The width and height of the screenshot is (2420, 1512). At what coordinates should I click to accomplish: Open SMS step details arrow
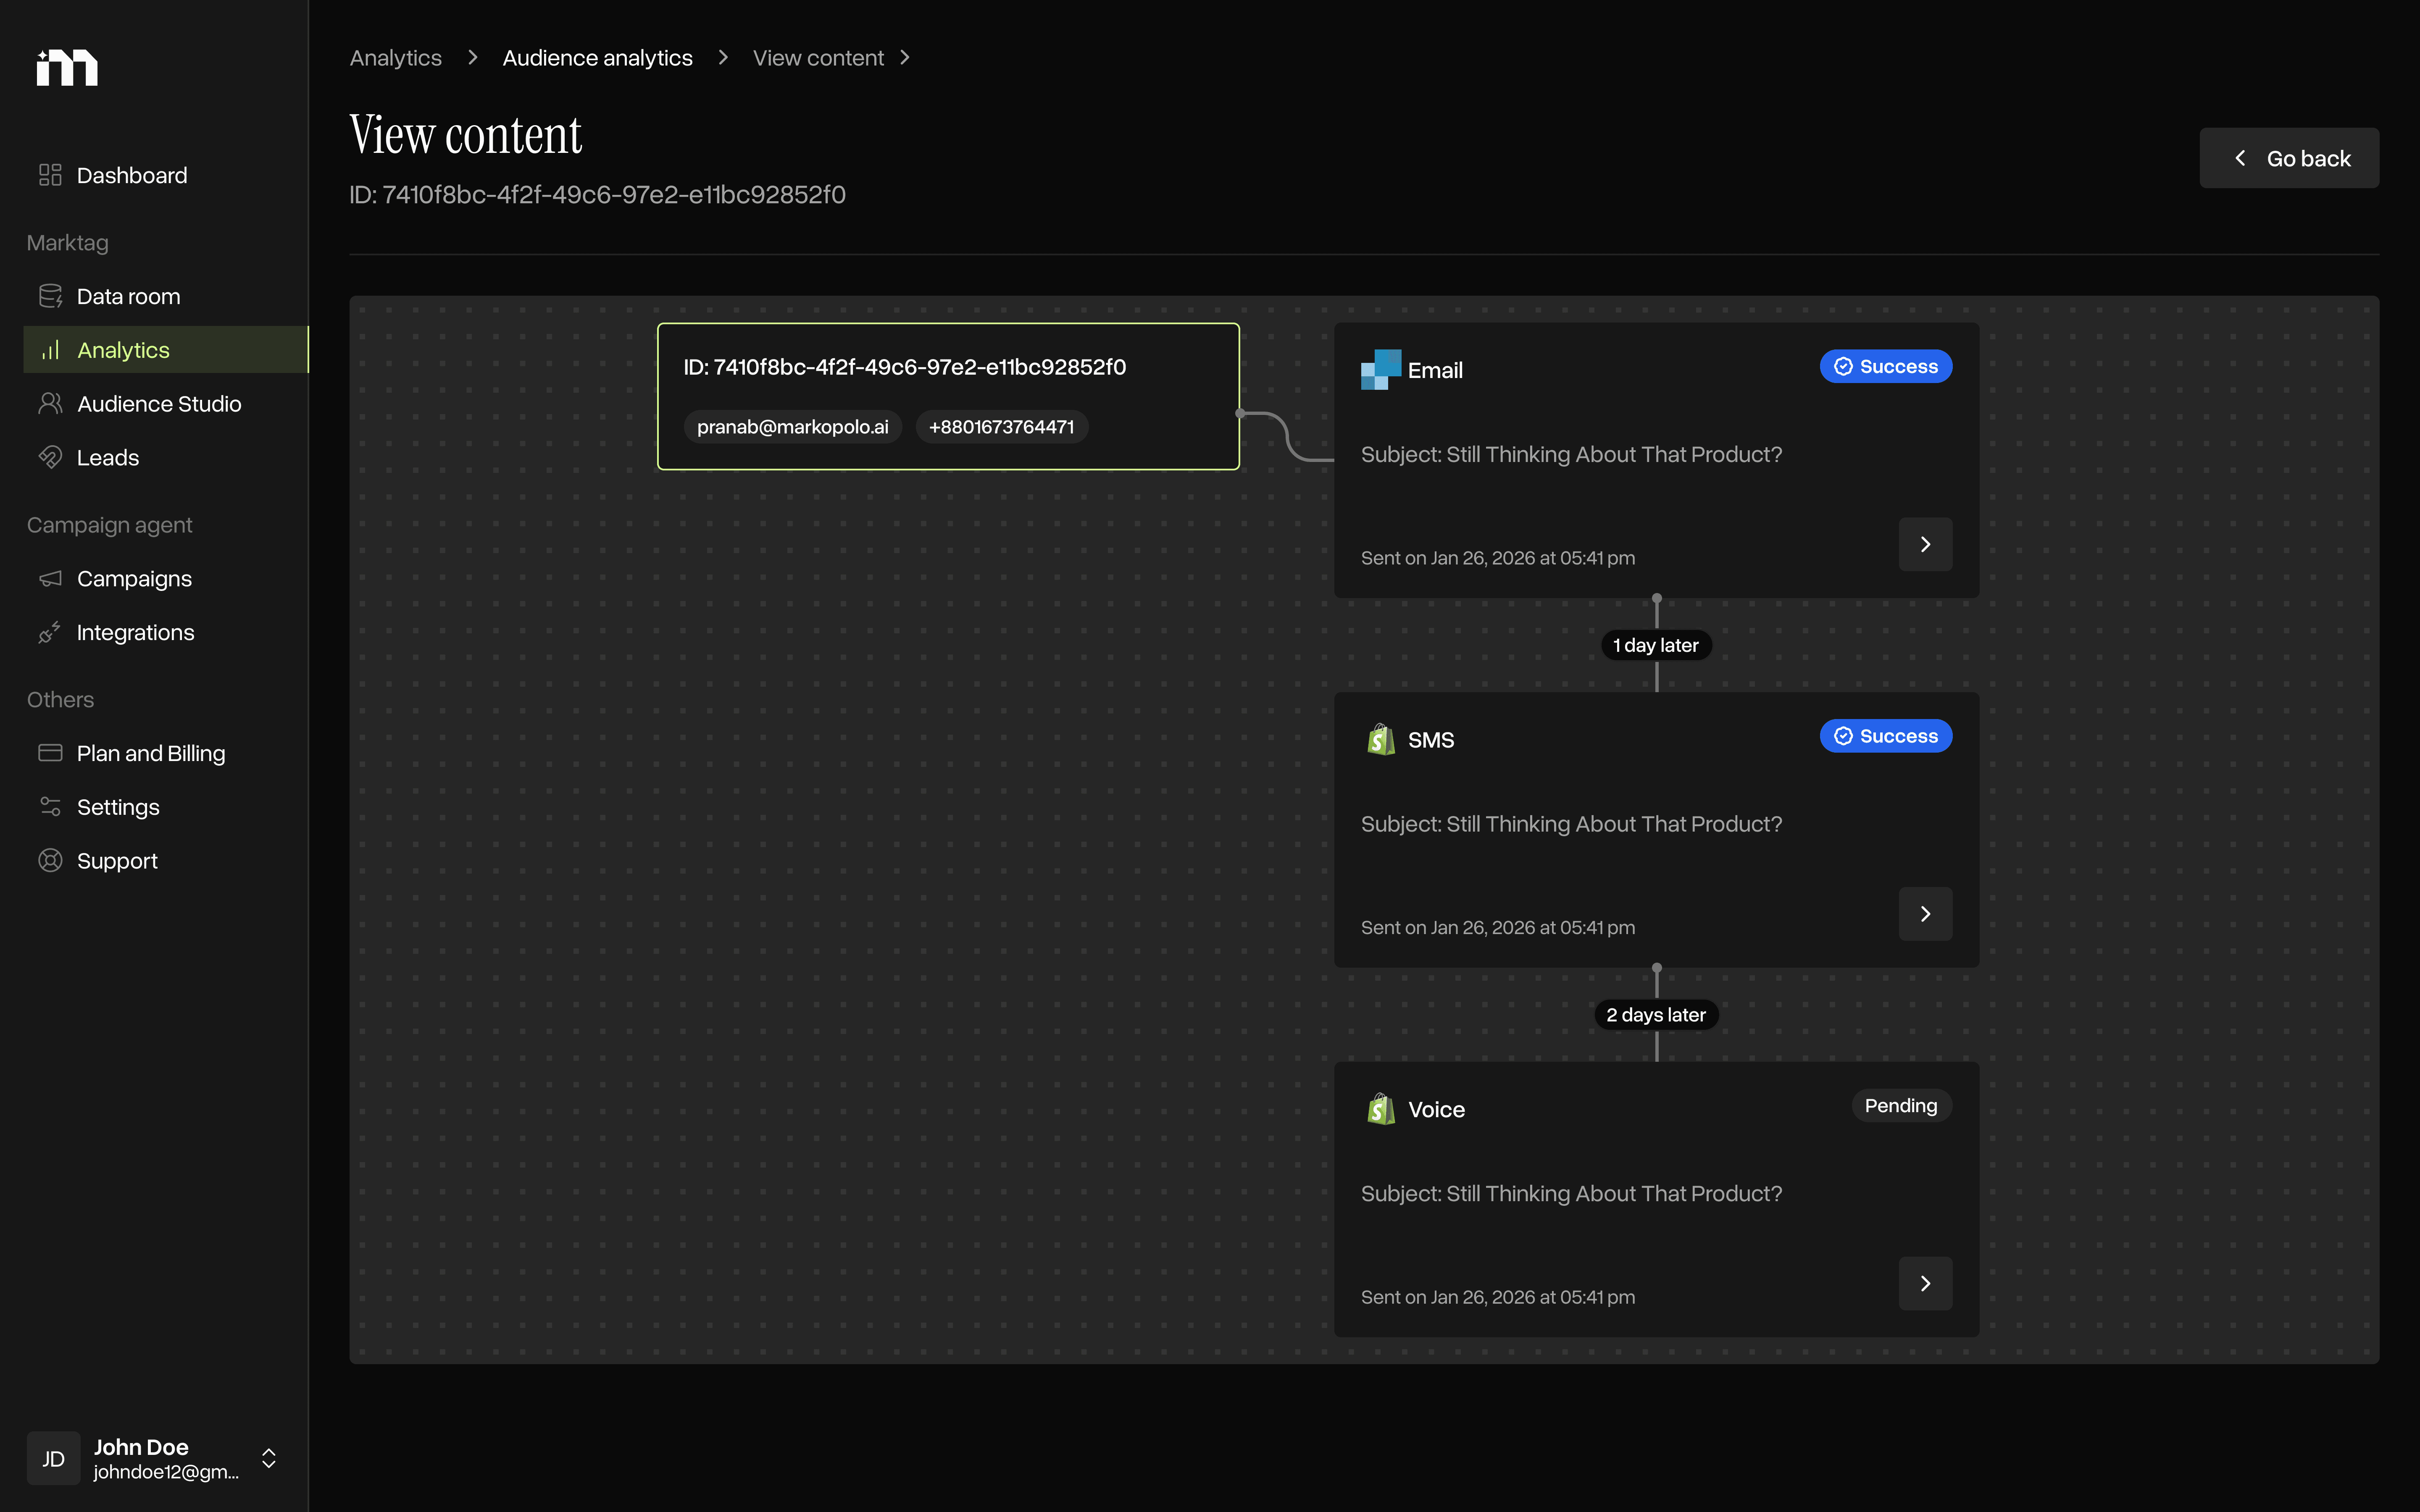1925,914
